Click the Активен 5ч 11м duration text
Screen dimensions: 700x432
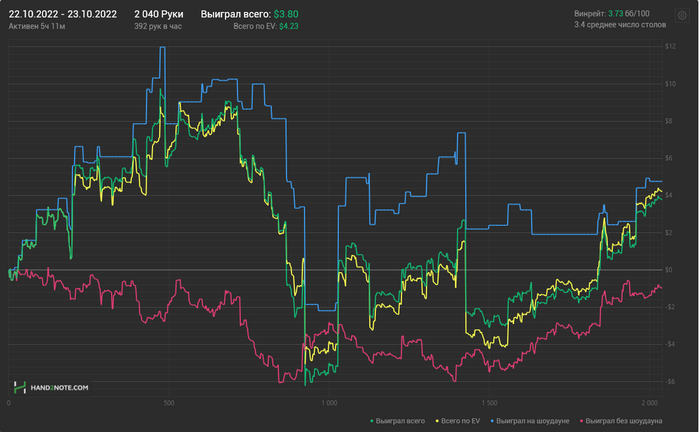point(36,26)
